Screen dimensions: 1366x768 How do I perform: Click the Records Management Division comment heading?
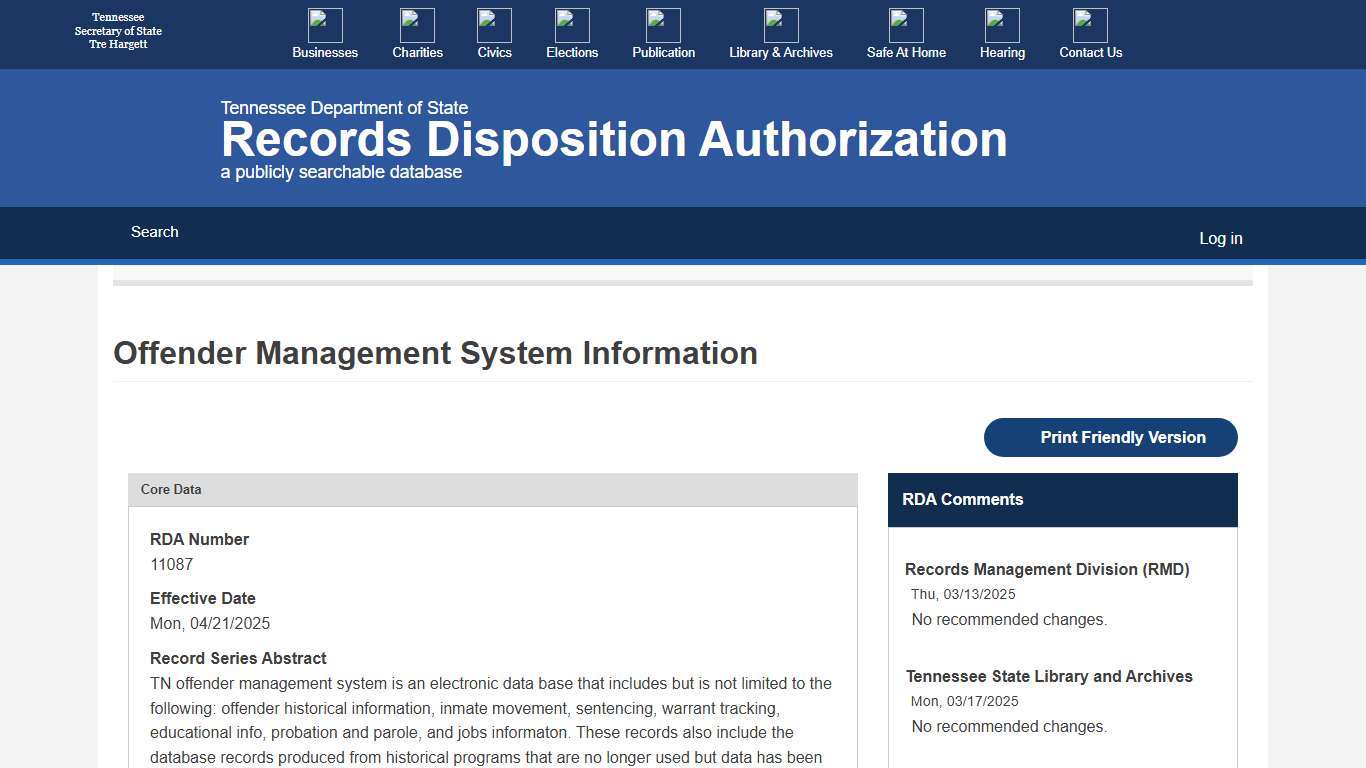1047,569
